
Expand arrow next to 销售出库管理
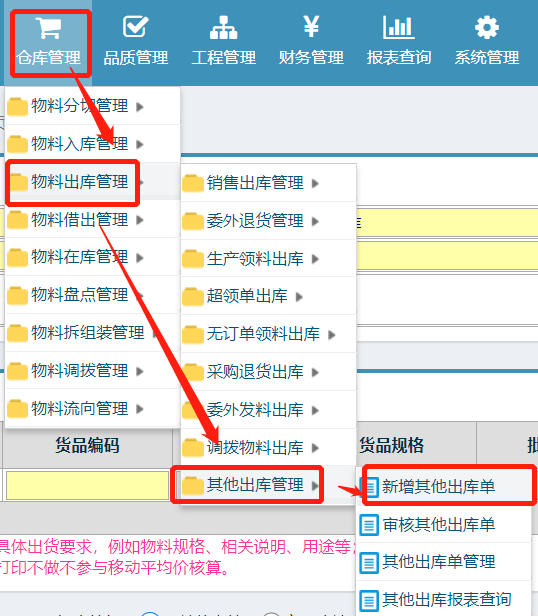pyautogui.click(x=315, y=183)
